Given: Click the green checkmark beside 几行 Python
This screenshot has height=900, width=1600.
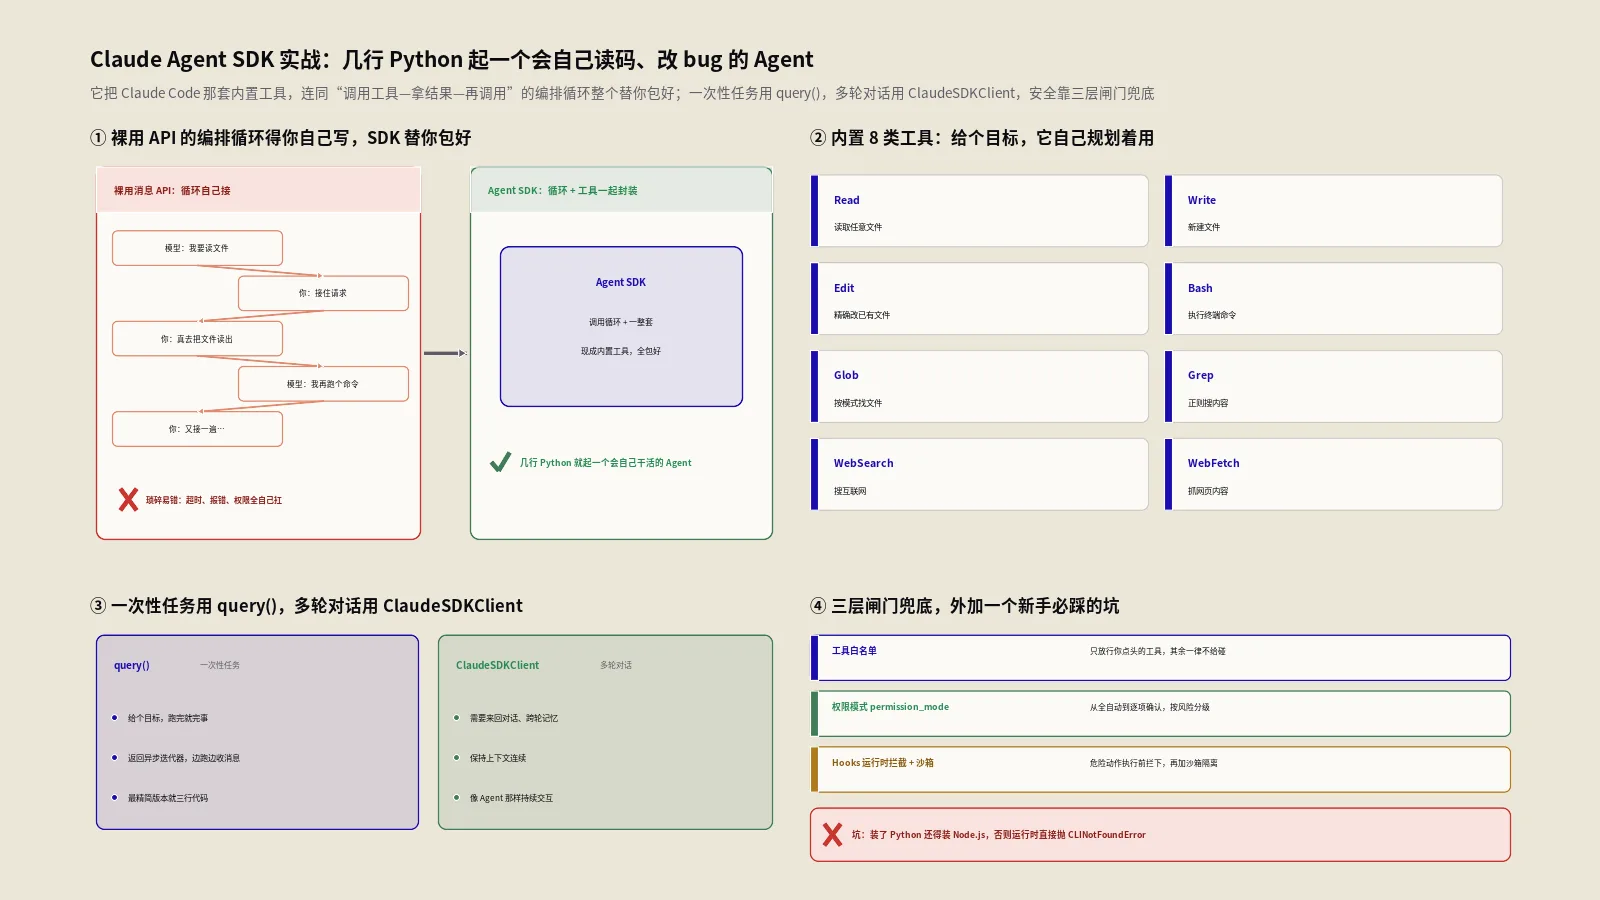Looking at the screenshot, I should [x=500, y=462].
